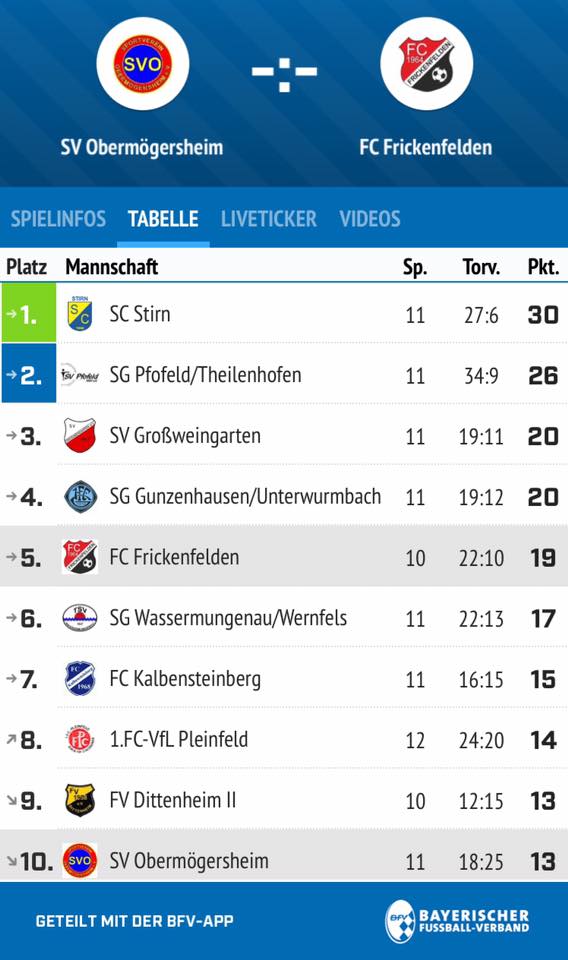Open the FC Frickenfelden club logo in header
The image size is (568, 960).
coord(426,64)
